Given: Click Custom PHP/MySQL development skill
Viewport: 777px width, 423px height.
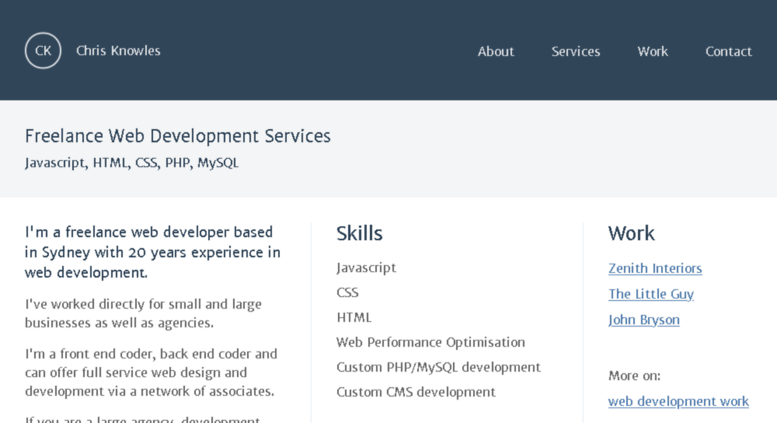Looking at the screenshot, I should click(x=439, y=367).
